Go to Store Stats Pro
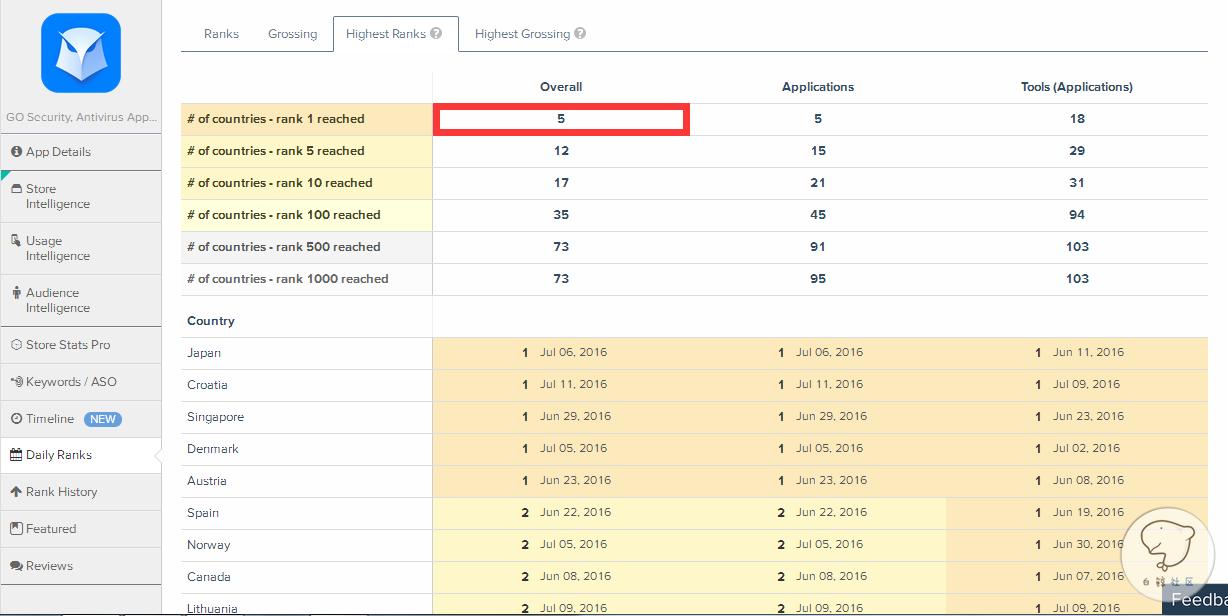This screenshot has width=1228, height=616. pyautogui.click(x=67, y=345)
